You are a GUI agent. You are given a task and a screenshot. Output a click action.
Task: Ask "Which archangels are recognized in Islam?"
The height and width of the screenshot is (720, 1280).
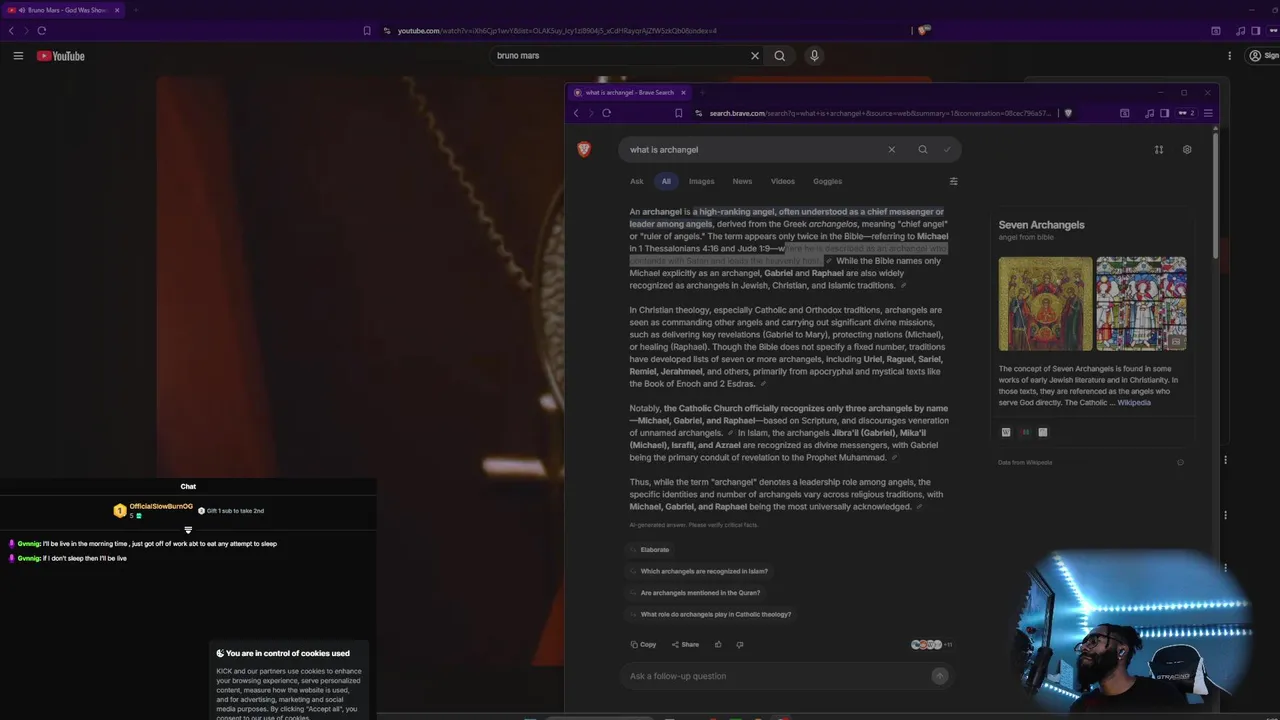699,571
